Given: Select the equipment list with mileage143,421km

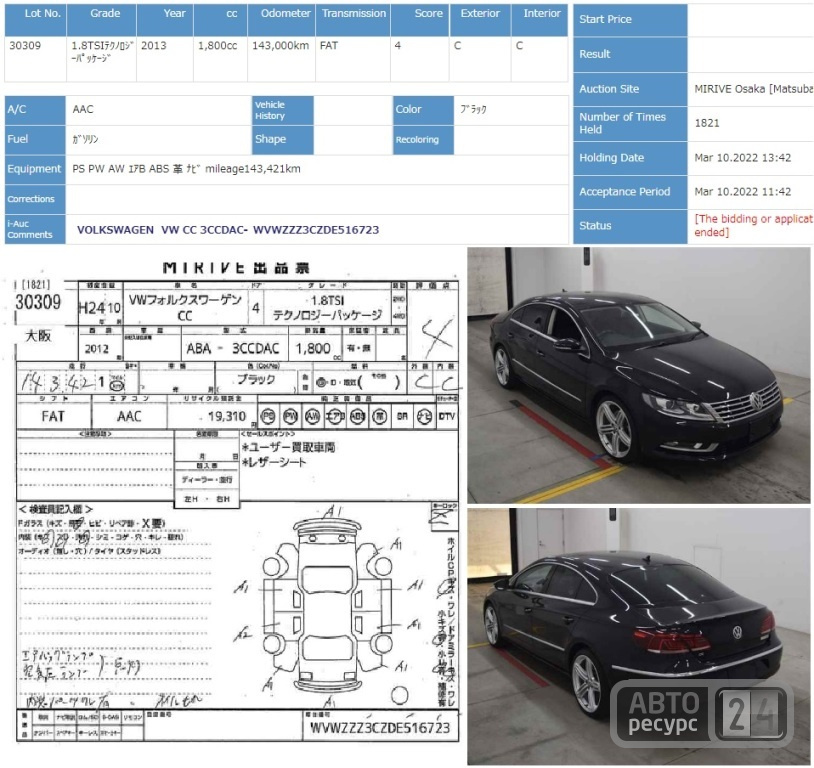Looking at the screenshot, I should coord(186,169).
